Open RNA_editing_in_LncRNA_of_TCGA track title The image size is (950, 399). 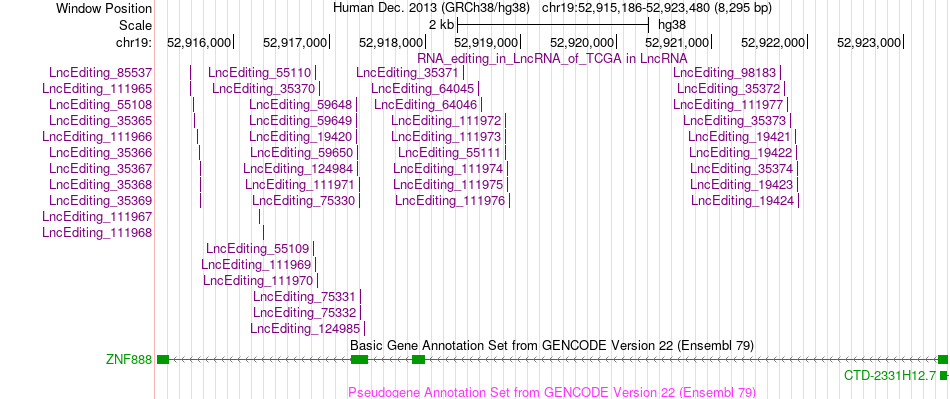click(x=552, y=59)
